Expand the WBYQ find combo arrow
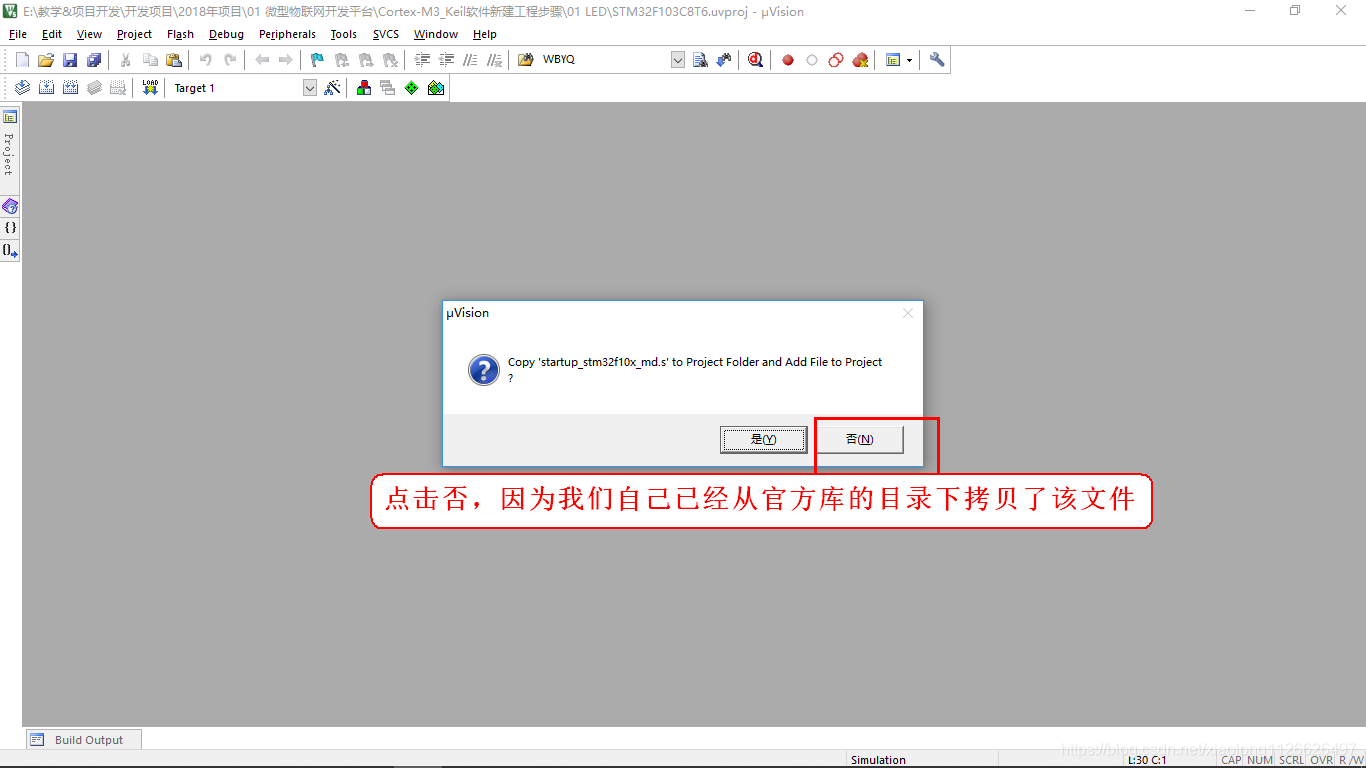This screenshot has width=1366, height=768. click(x=678, y=60)
